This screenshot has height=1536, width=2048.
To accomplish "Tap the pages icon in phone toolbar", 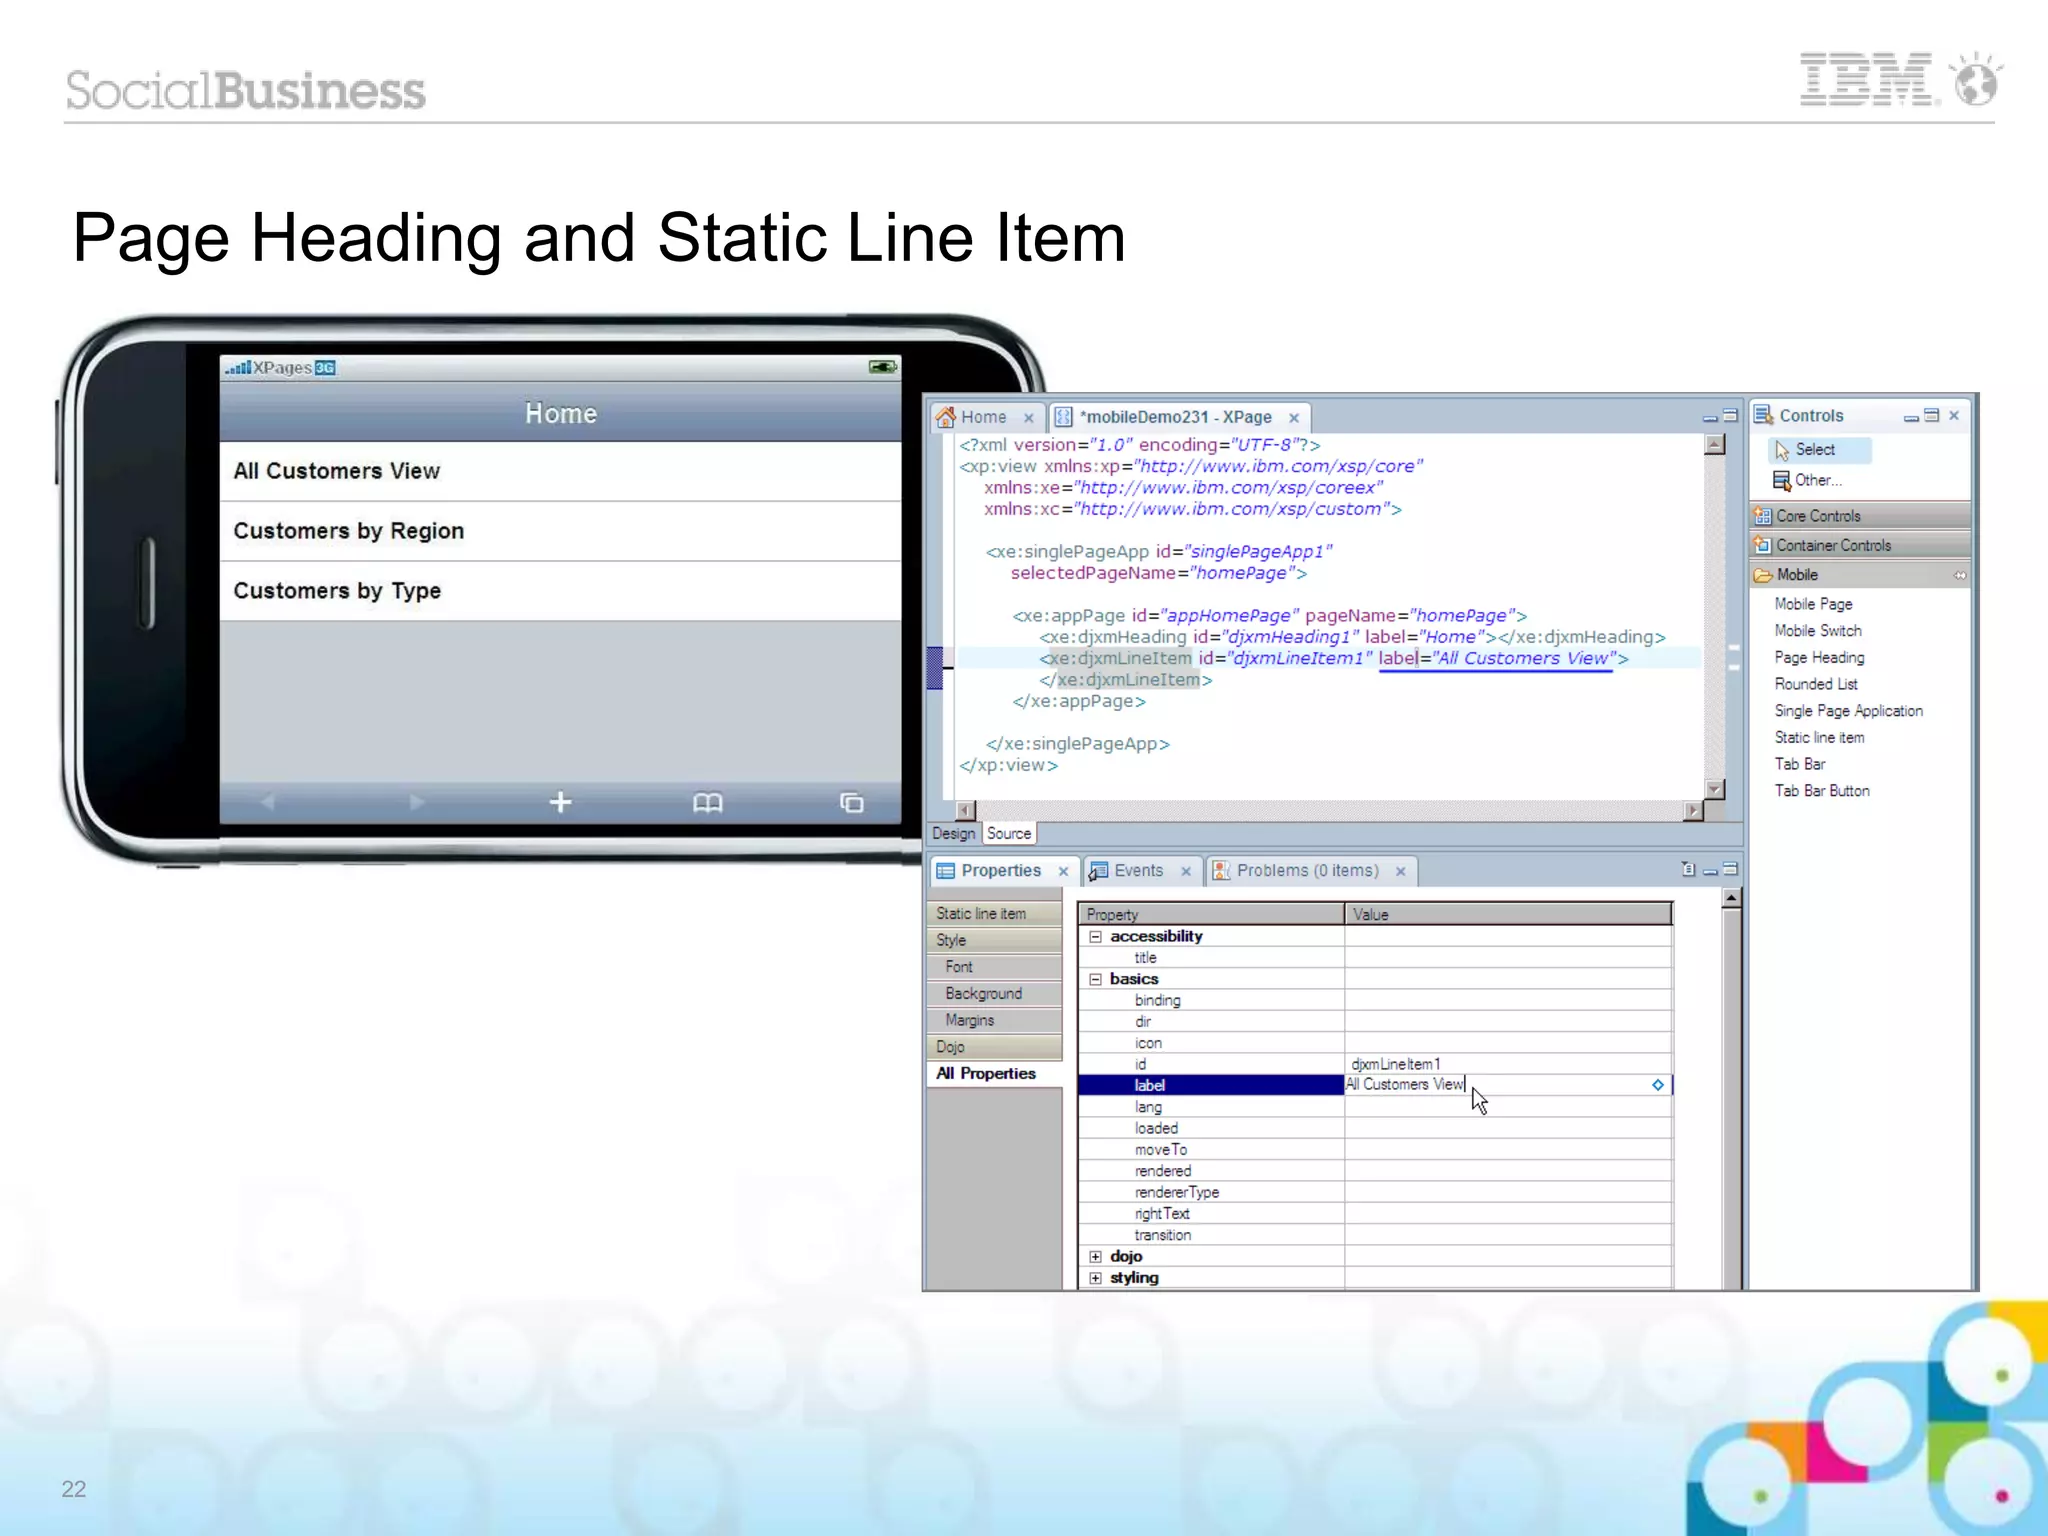I will coord(852,803).
